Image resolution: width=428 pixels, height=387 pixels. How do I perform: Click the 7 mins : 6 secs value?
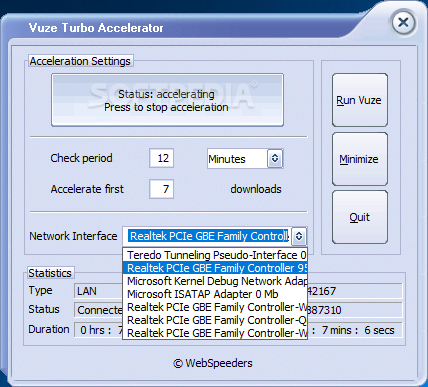point(355,330)
